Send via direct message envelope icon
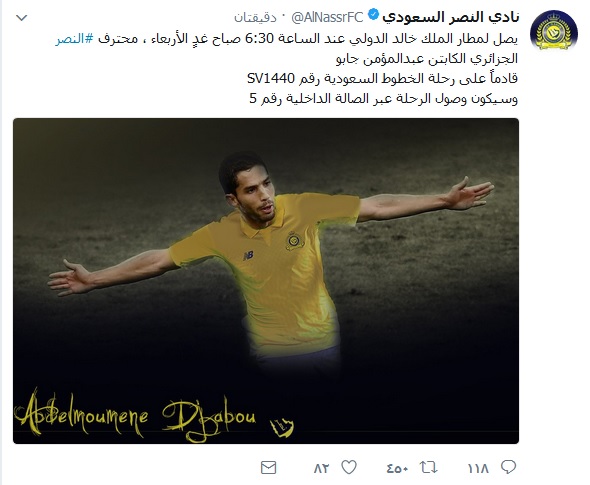590x485 pixels. [x=268, y=468]
